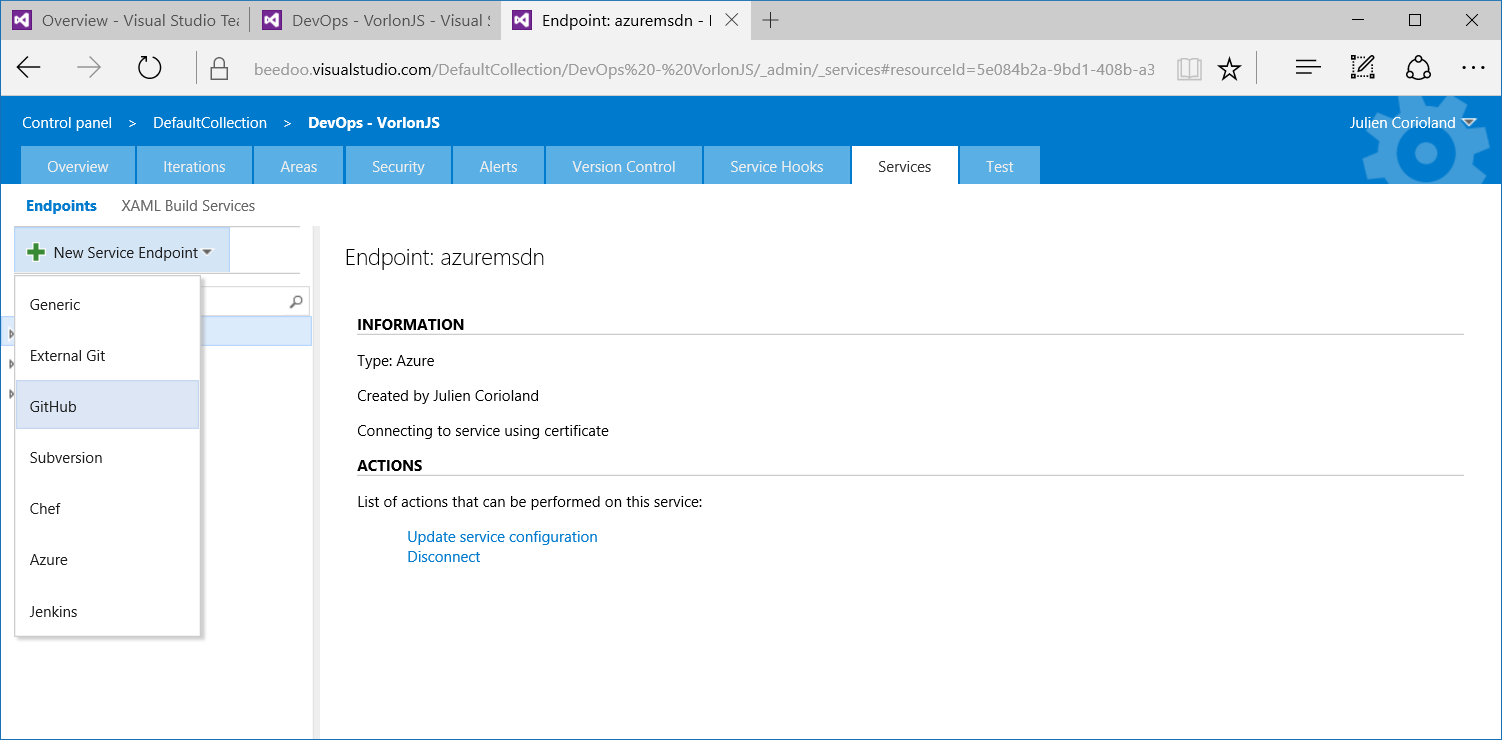Open the Edge Hub panel
Screen dimensions: 1502x740
pyautogui.click(x=1307, y=67)
